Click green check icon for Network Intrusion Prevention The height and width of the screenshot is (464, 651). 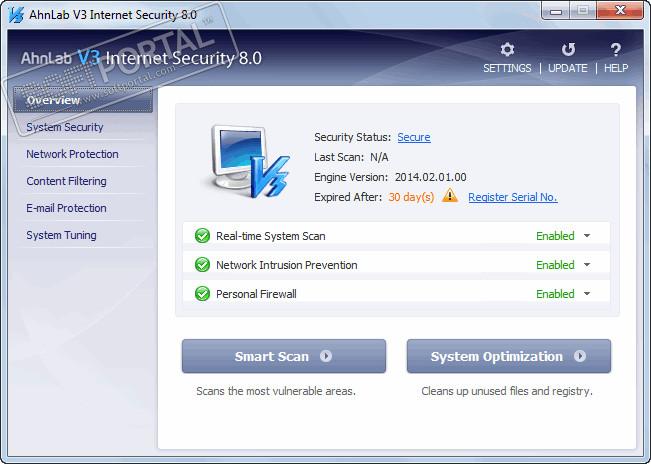pyautogui.click(x=202, y=265)
